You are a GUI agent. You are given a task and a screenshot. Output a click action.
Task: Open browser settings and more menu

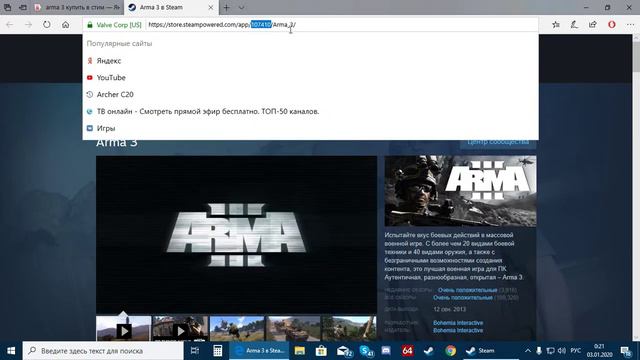[630, 24]
